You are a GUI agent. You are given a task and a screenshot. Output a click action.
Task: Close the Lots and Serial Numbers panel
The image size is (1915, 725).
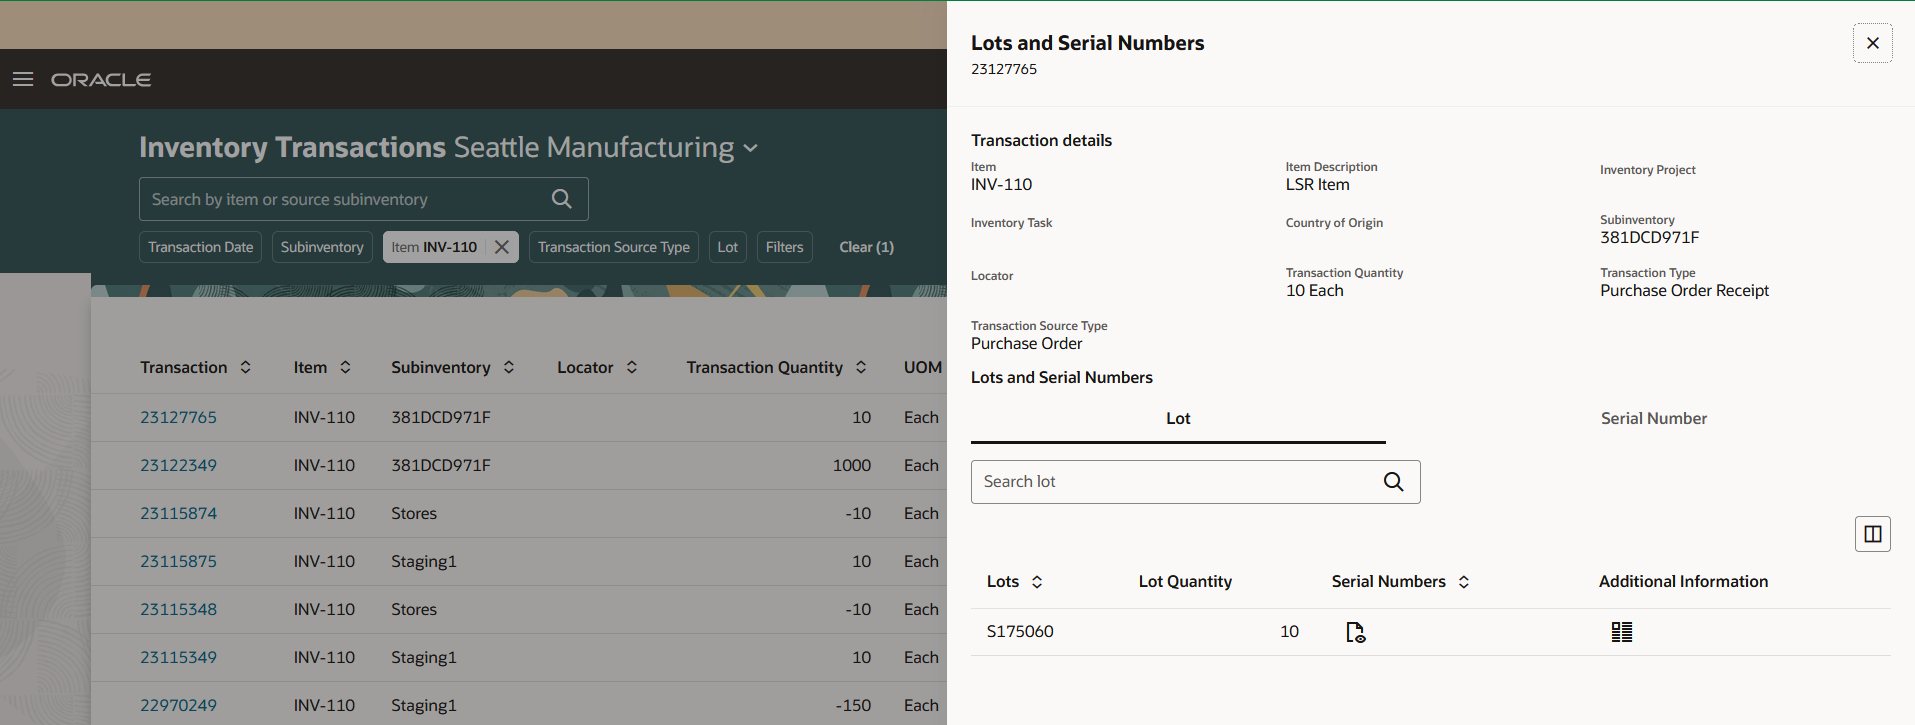(x=1872, y=43)
